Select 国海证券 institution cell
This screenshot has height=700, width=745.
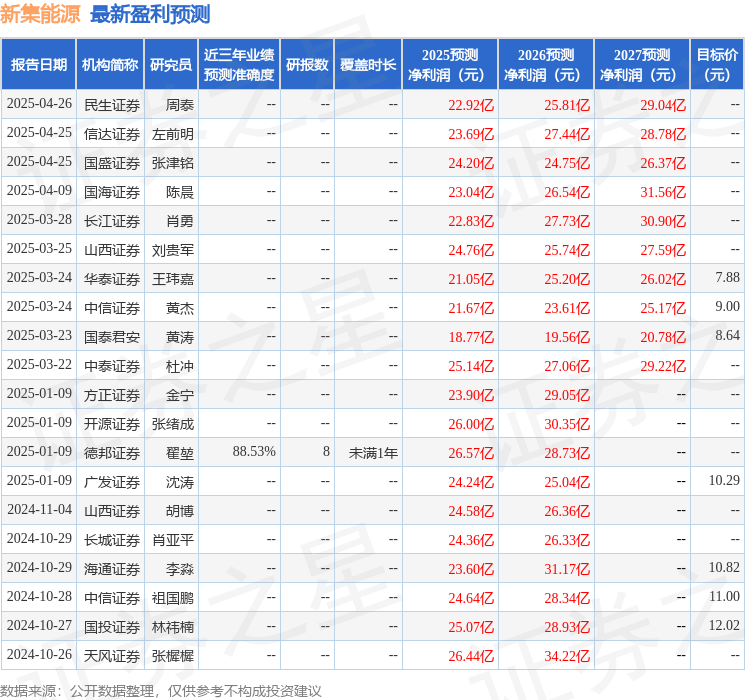click(x=112, y=192)
